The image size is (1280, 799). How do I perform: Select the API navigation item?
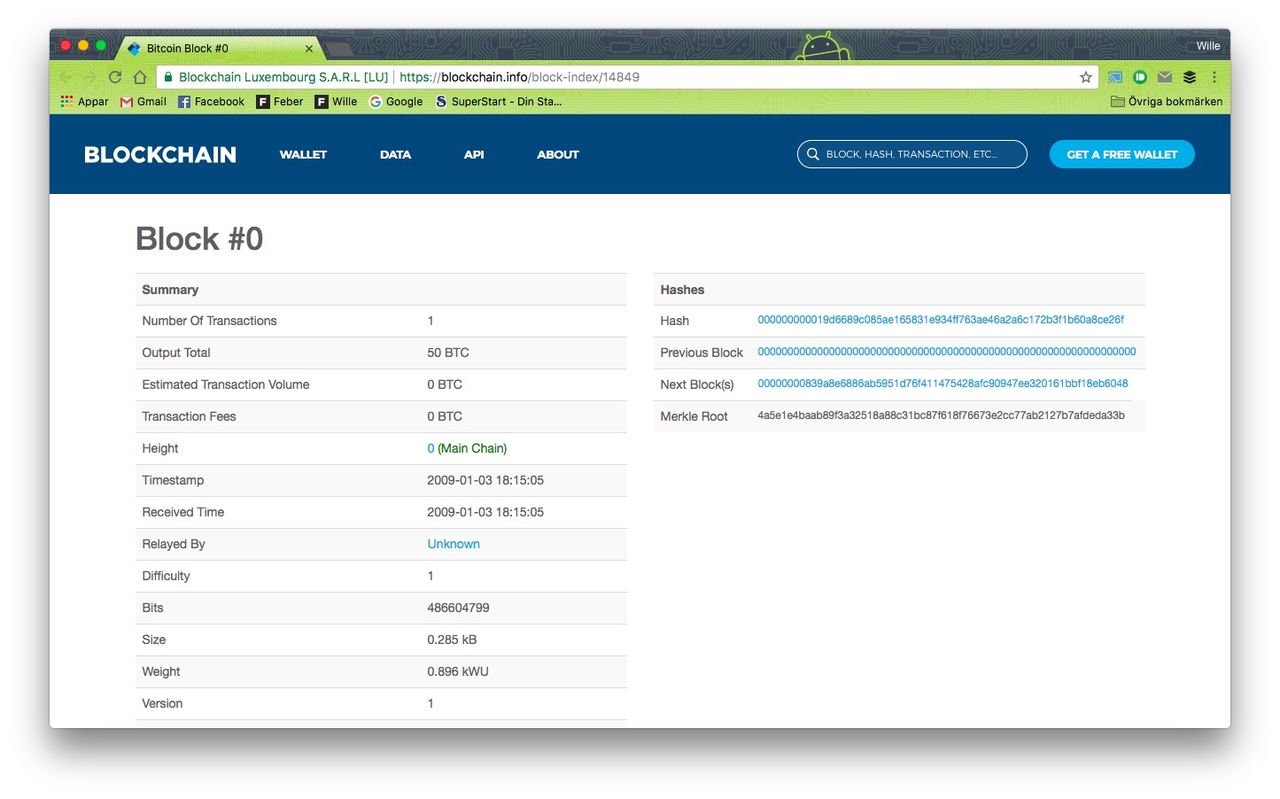(x=474, y=154)
